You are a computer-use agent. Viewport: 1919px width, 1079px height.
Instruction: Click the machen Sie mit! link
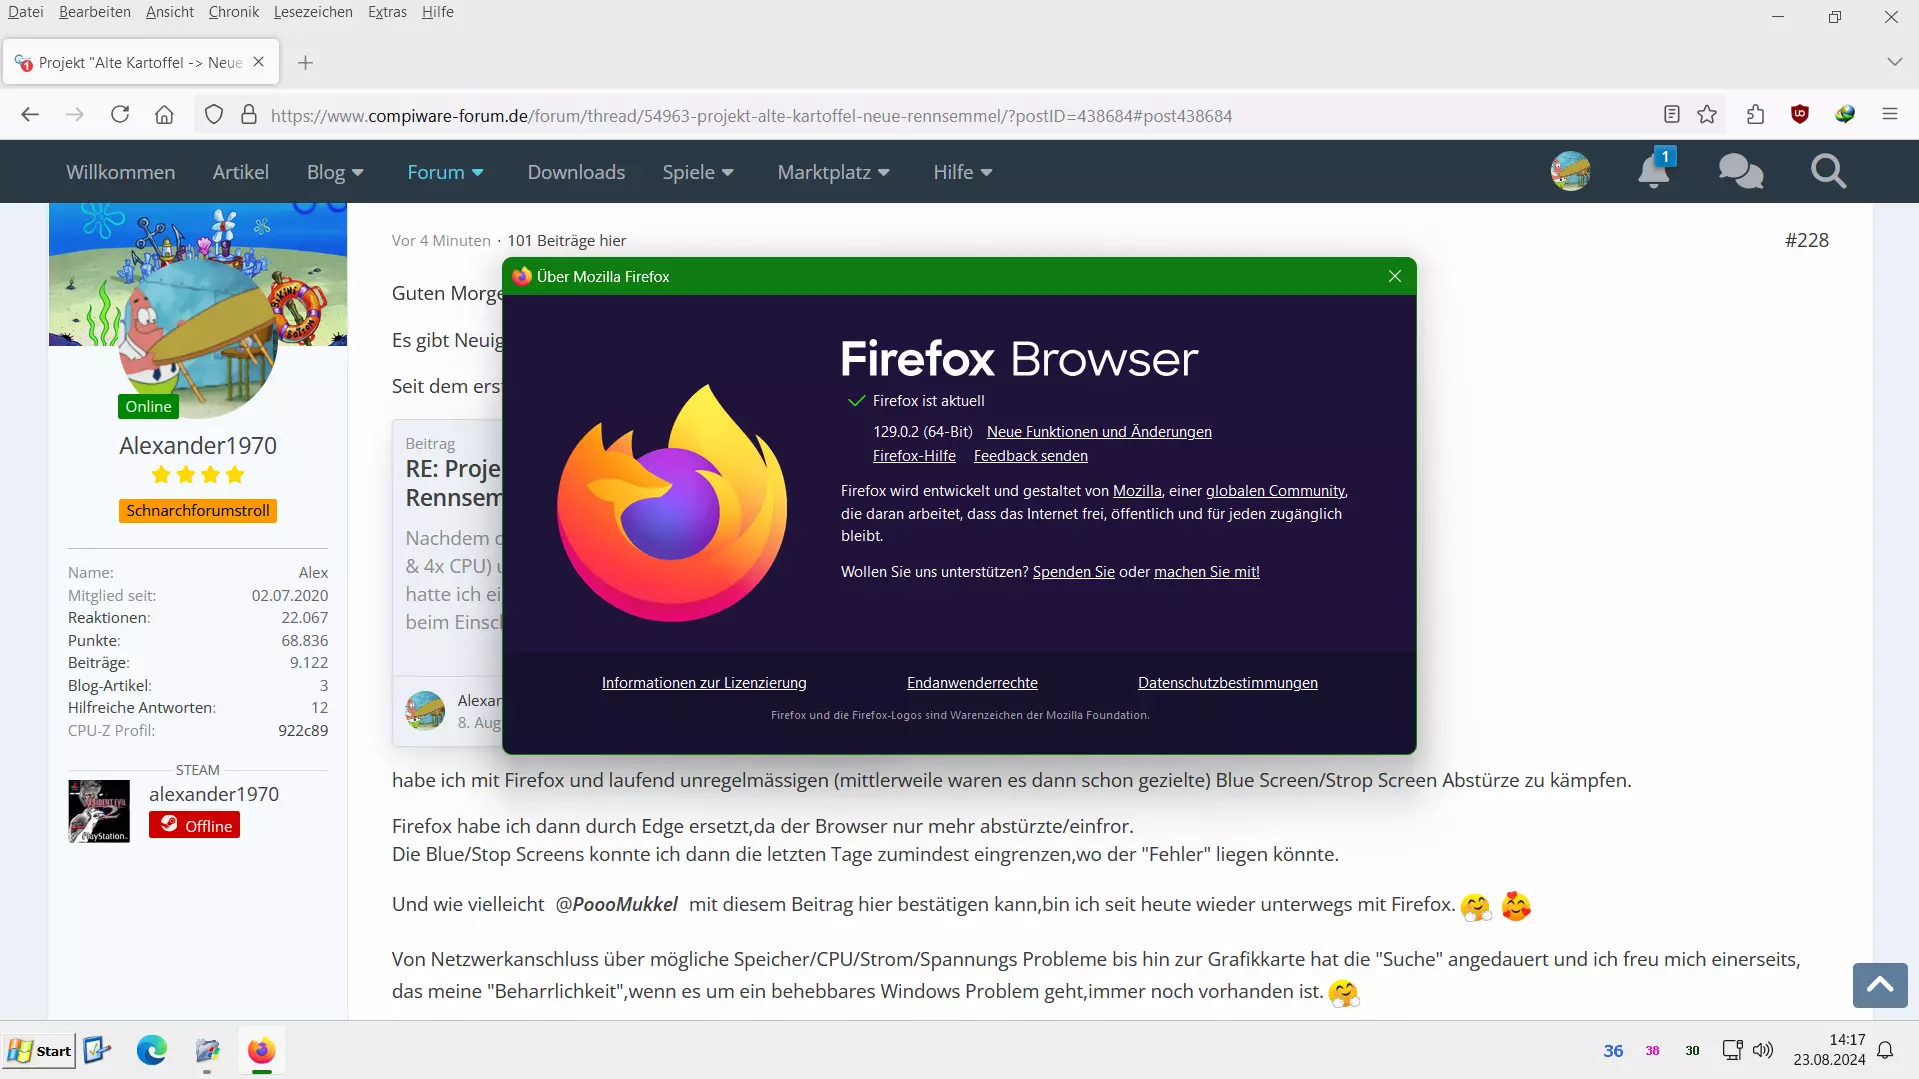[x=1207, y=572]
